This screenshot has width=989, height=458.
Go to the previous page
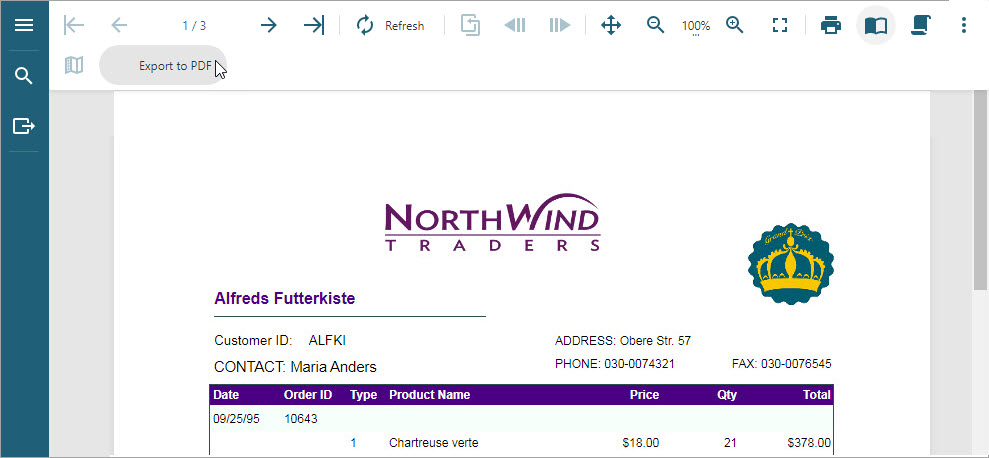pos(119,25)
